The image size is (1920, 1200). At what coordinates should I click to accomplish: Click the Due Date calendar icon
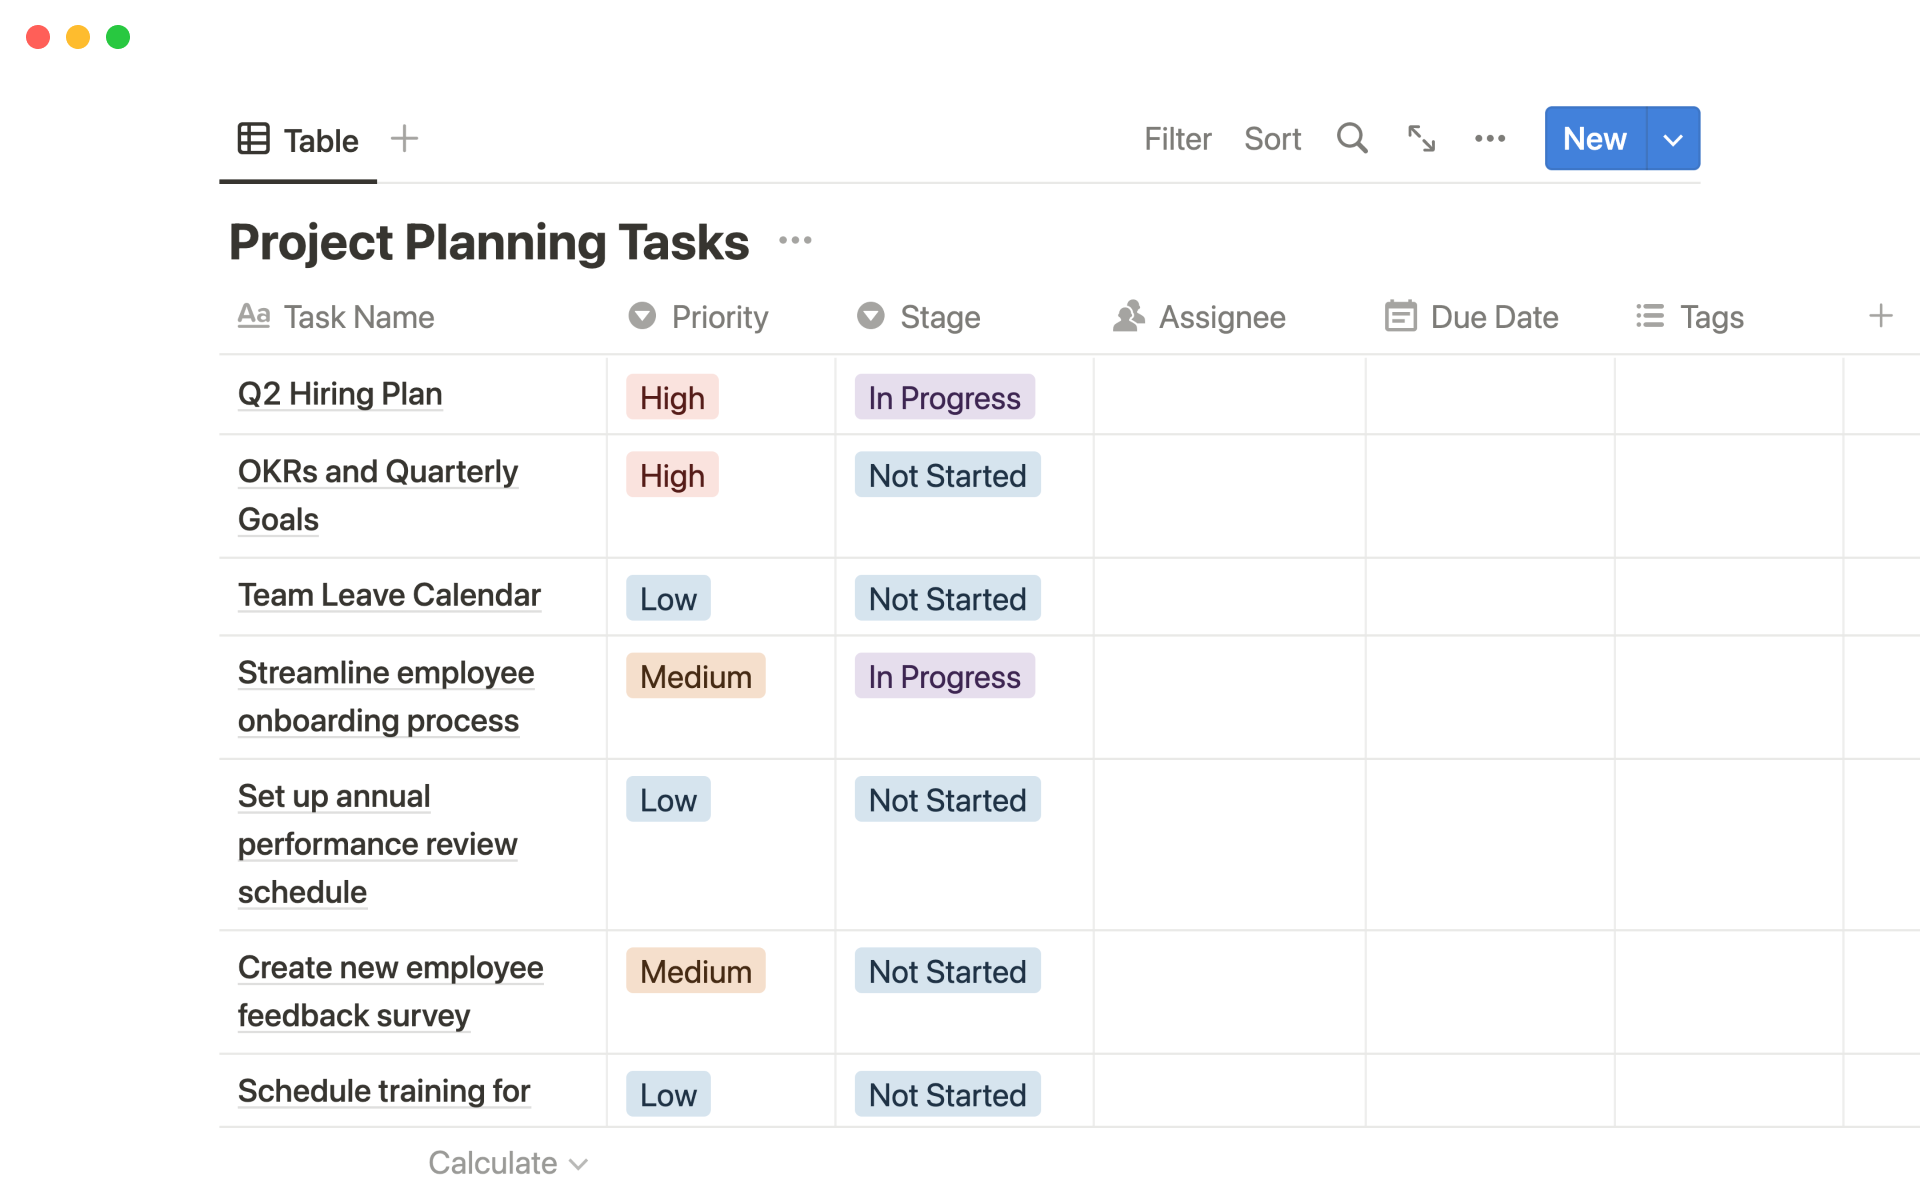pos(1401,316)
